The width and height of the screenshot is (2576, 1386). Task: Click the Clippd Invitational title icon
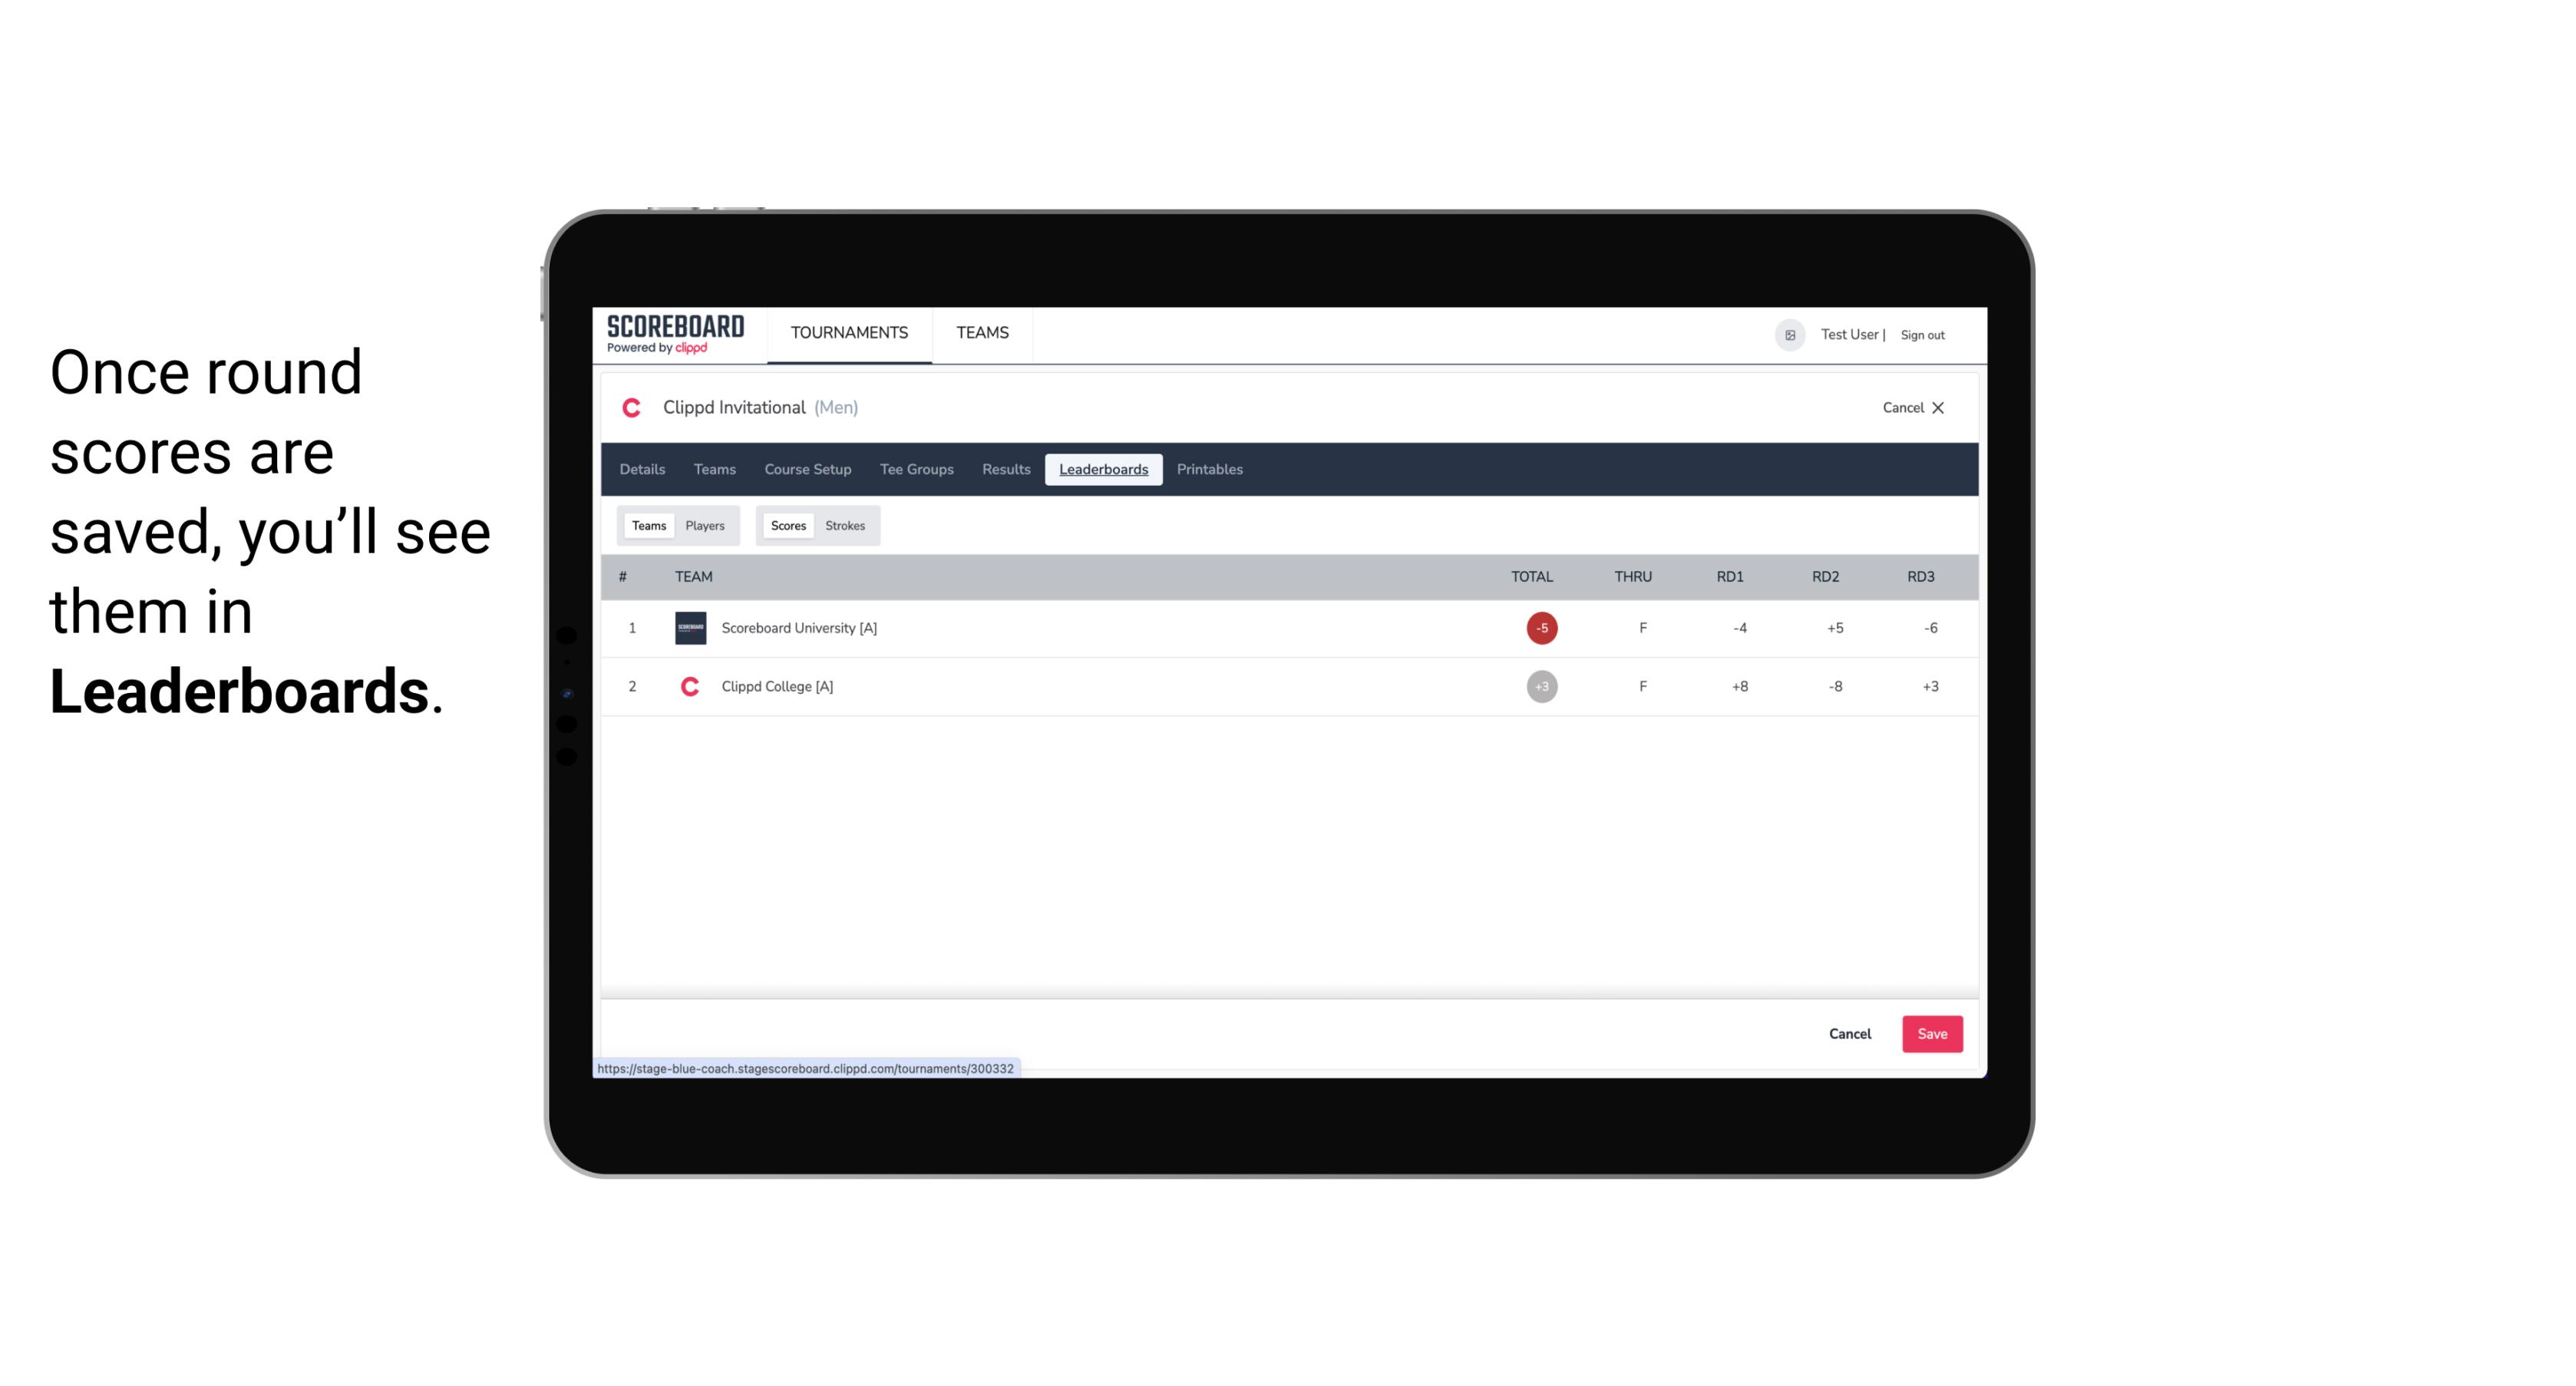632,408
